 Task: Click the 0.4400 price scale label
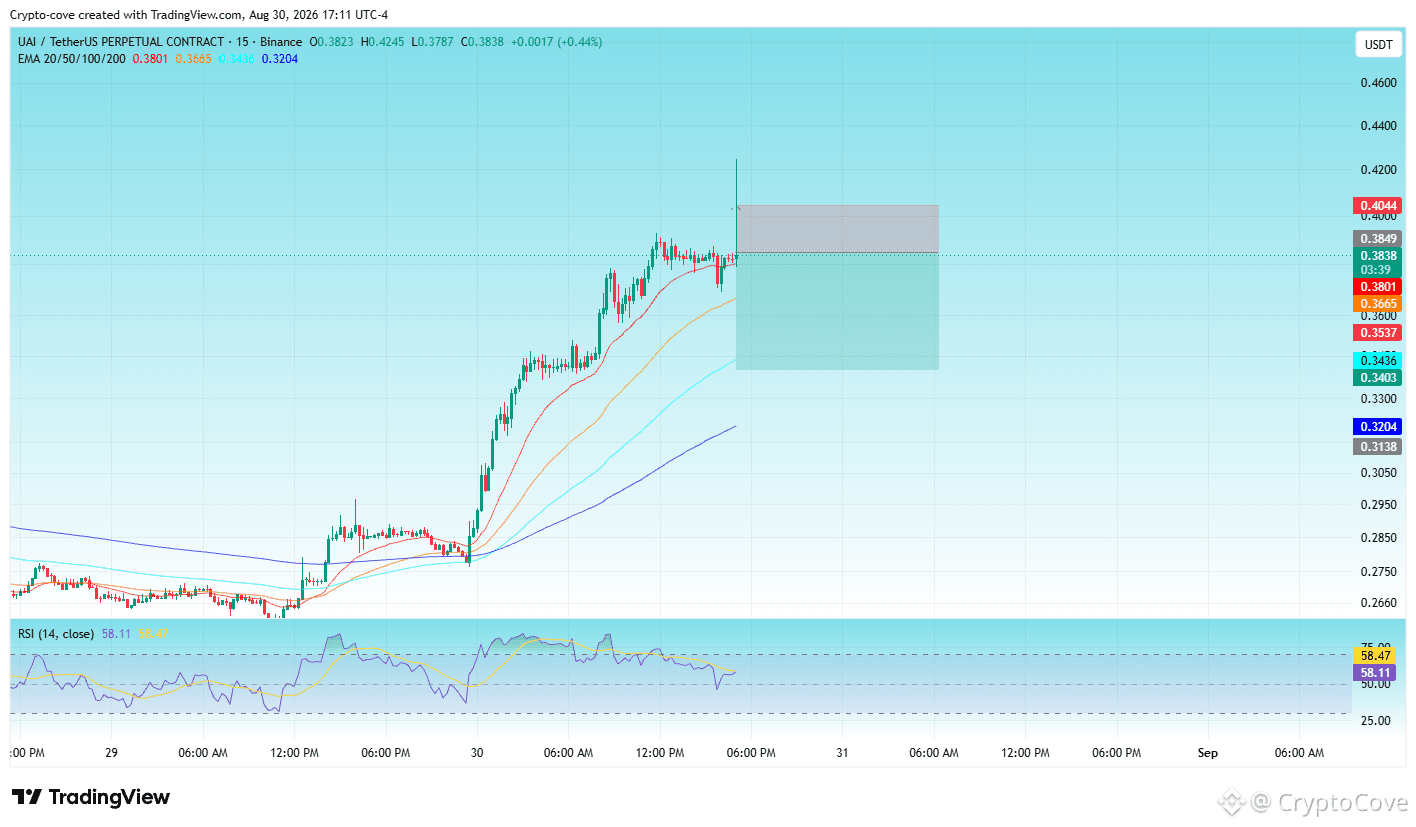[x=1379, y=126]
